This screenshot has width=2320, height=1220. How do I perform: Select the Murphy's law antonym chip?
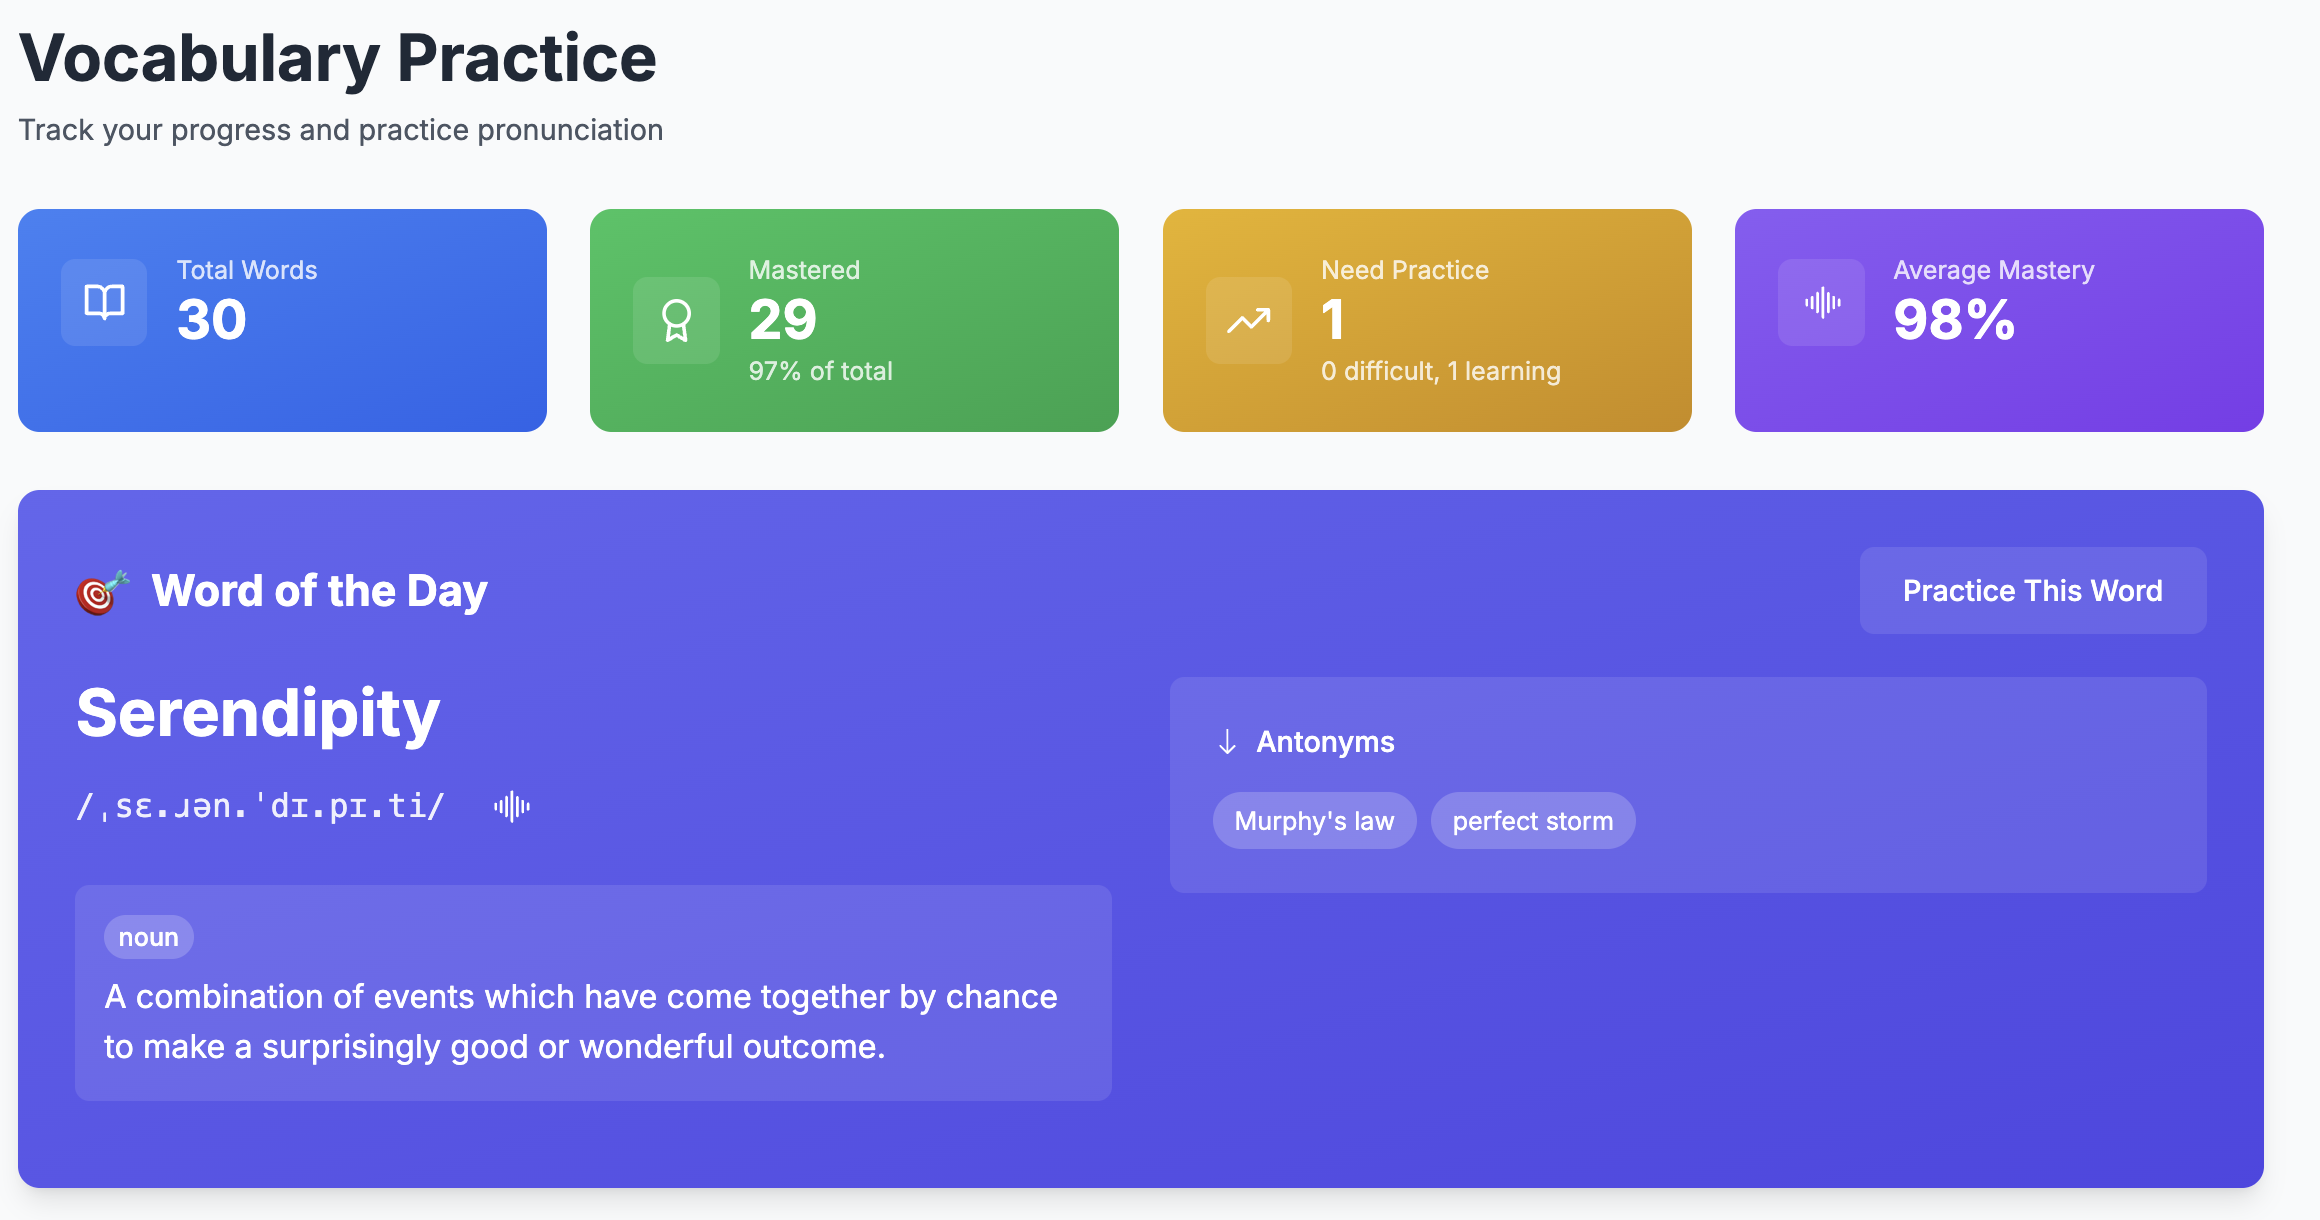(x=1314, y=821)
